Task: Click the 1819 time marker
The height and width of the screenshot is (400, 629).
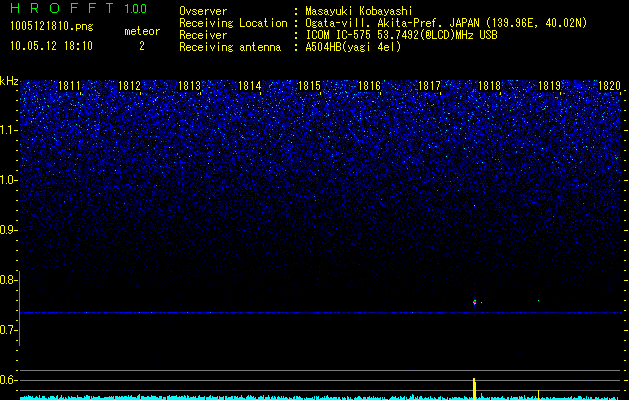Action: (549, 86)
